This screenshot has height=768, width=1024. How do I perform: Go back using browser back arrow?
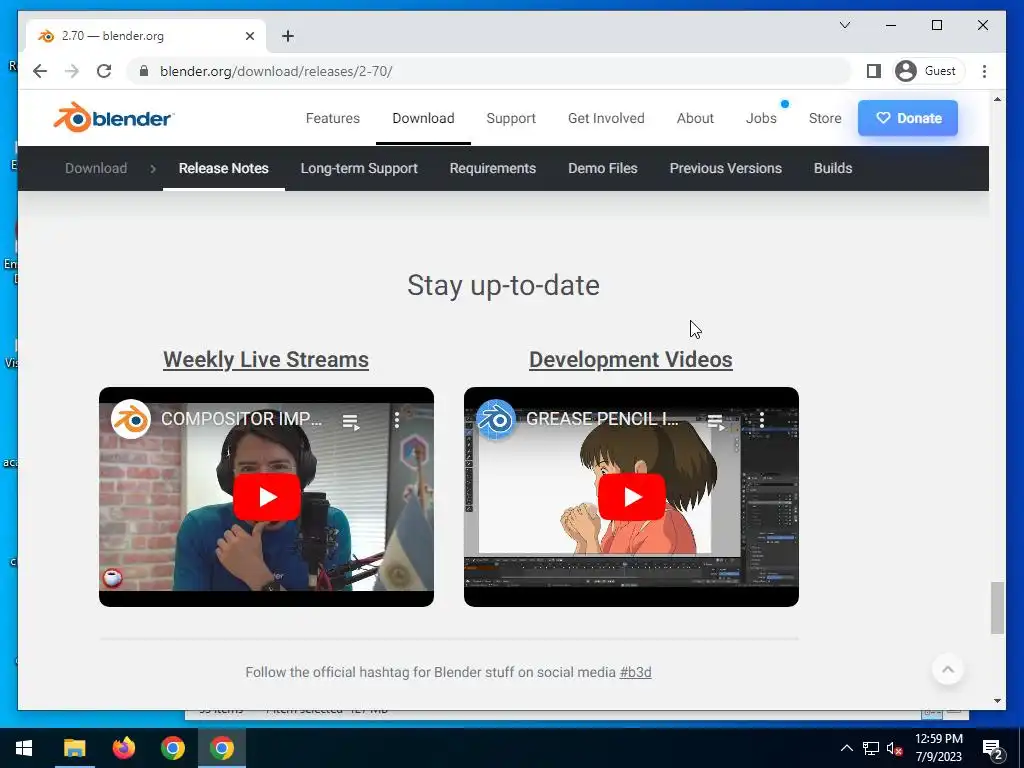pyautogui.click(x=40, y=71)
